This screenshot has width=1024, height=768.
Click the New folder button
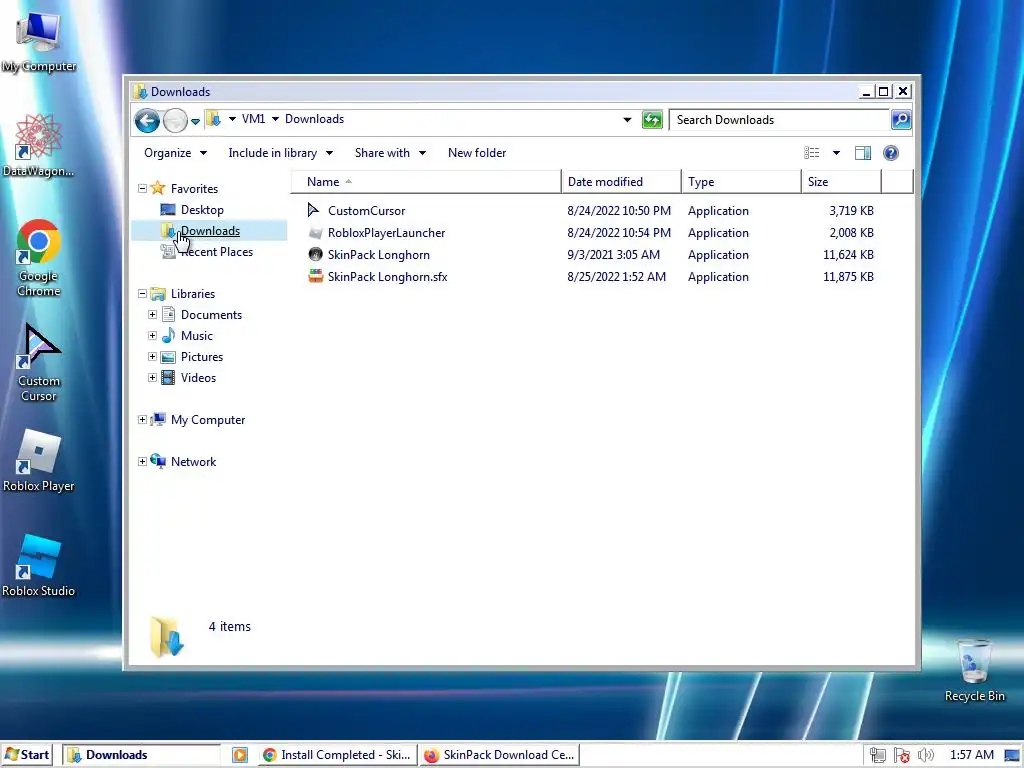[477, 153]
